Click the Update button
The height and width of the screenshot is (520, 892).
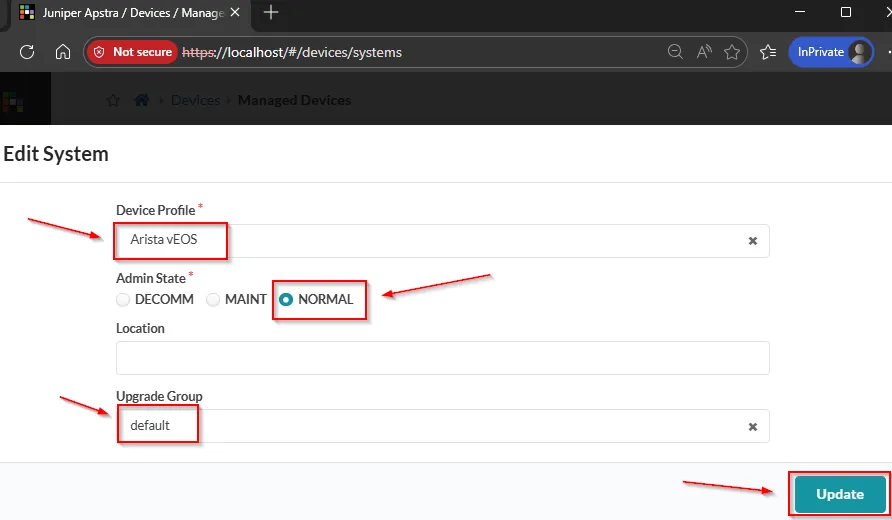(x=840, y=494)
